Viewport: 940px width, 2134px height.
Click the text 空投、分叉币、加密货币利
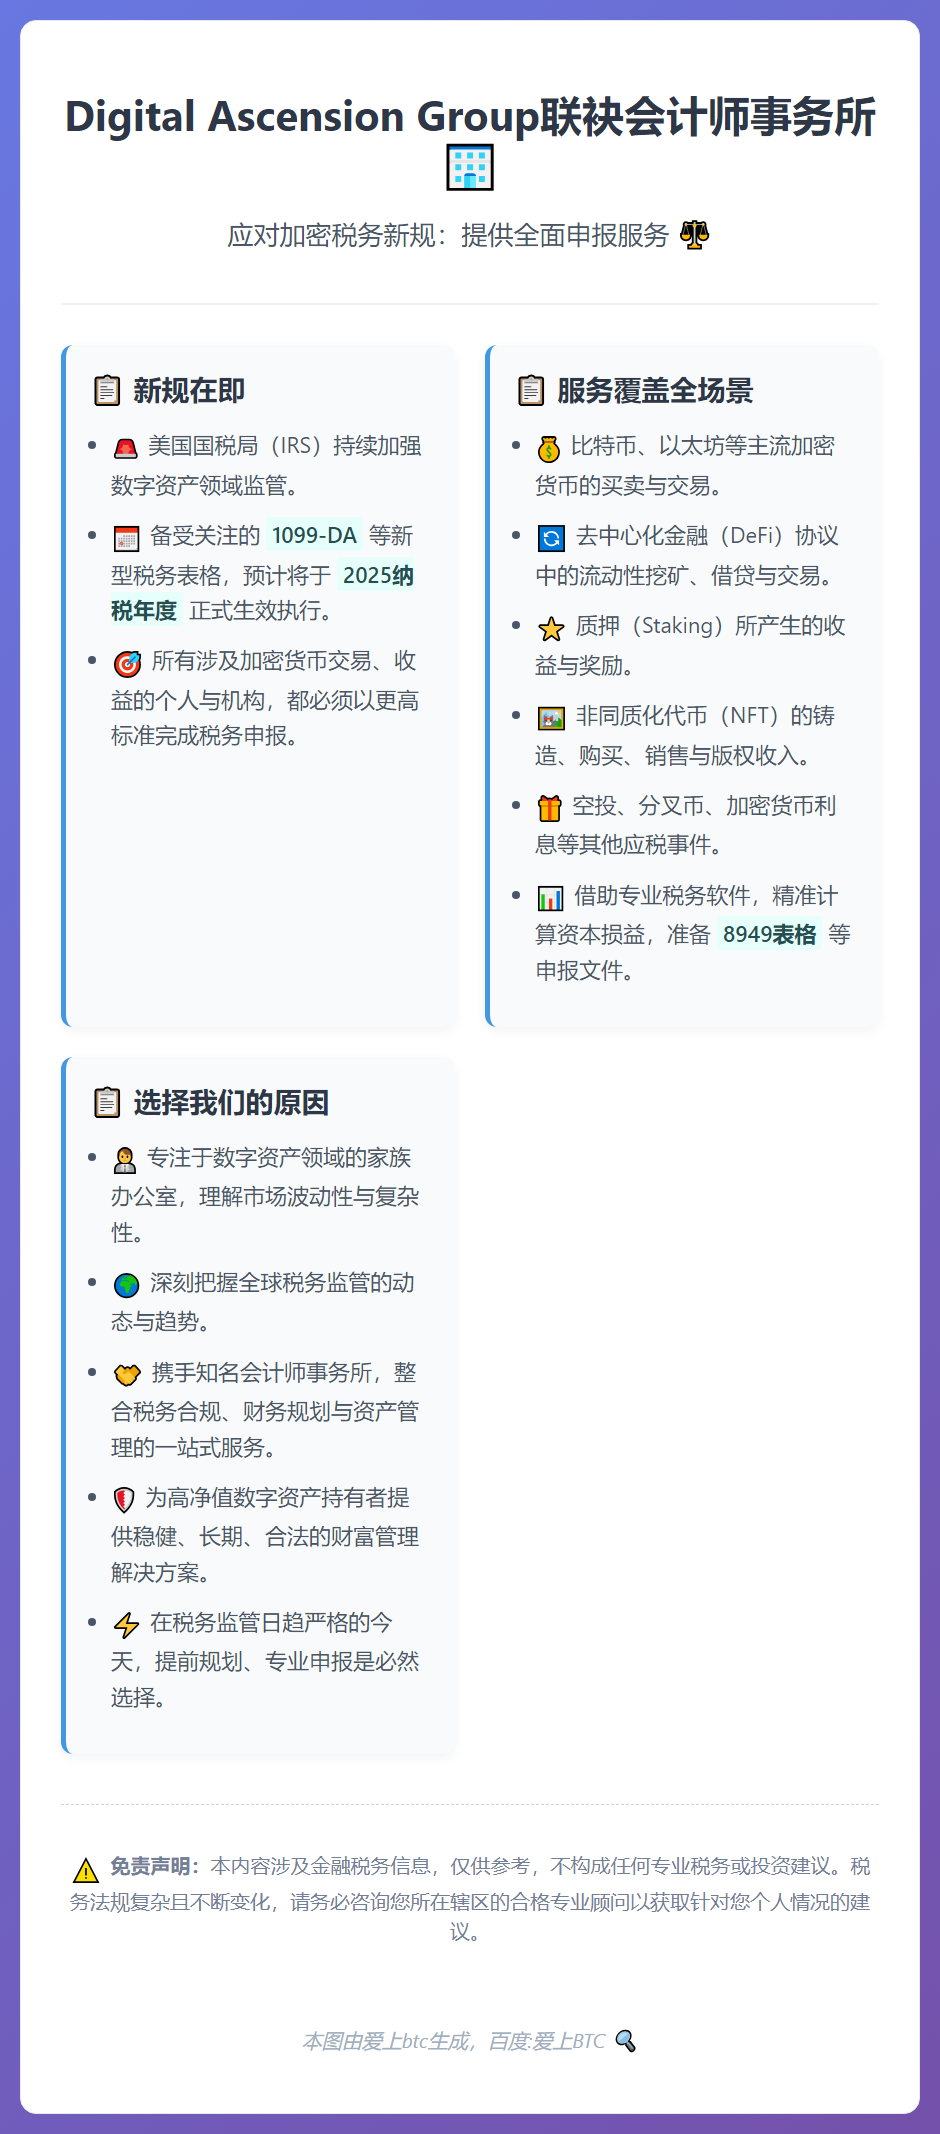point(704,806)
